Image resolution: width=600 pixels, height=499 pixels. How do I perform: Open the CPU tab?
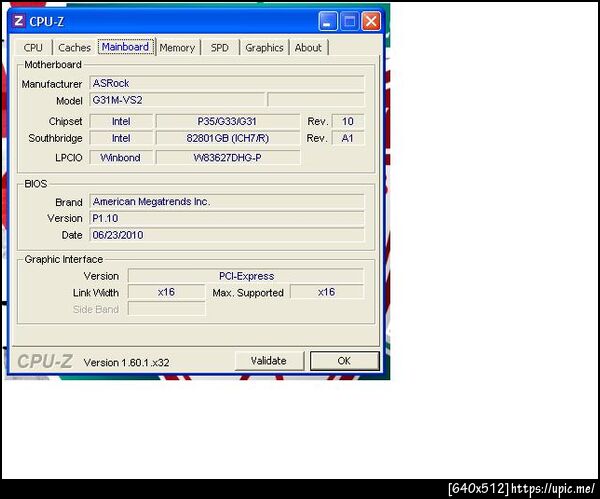click(x=33, y=47)
